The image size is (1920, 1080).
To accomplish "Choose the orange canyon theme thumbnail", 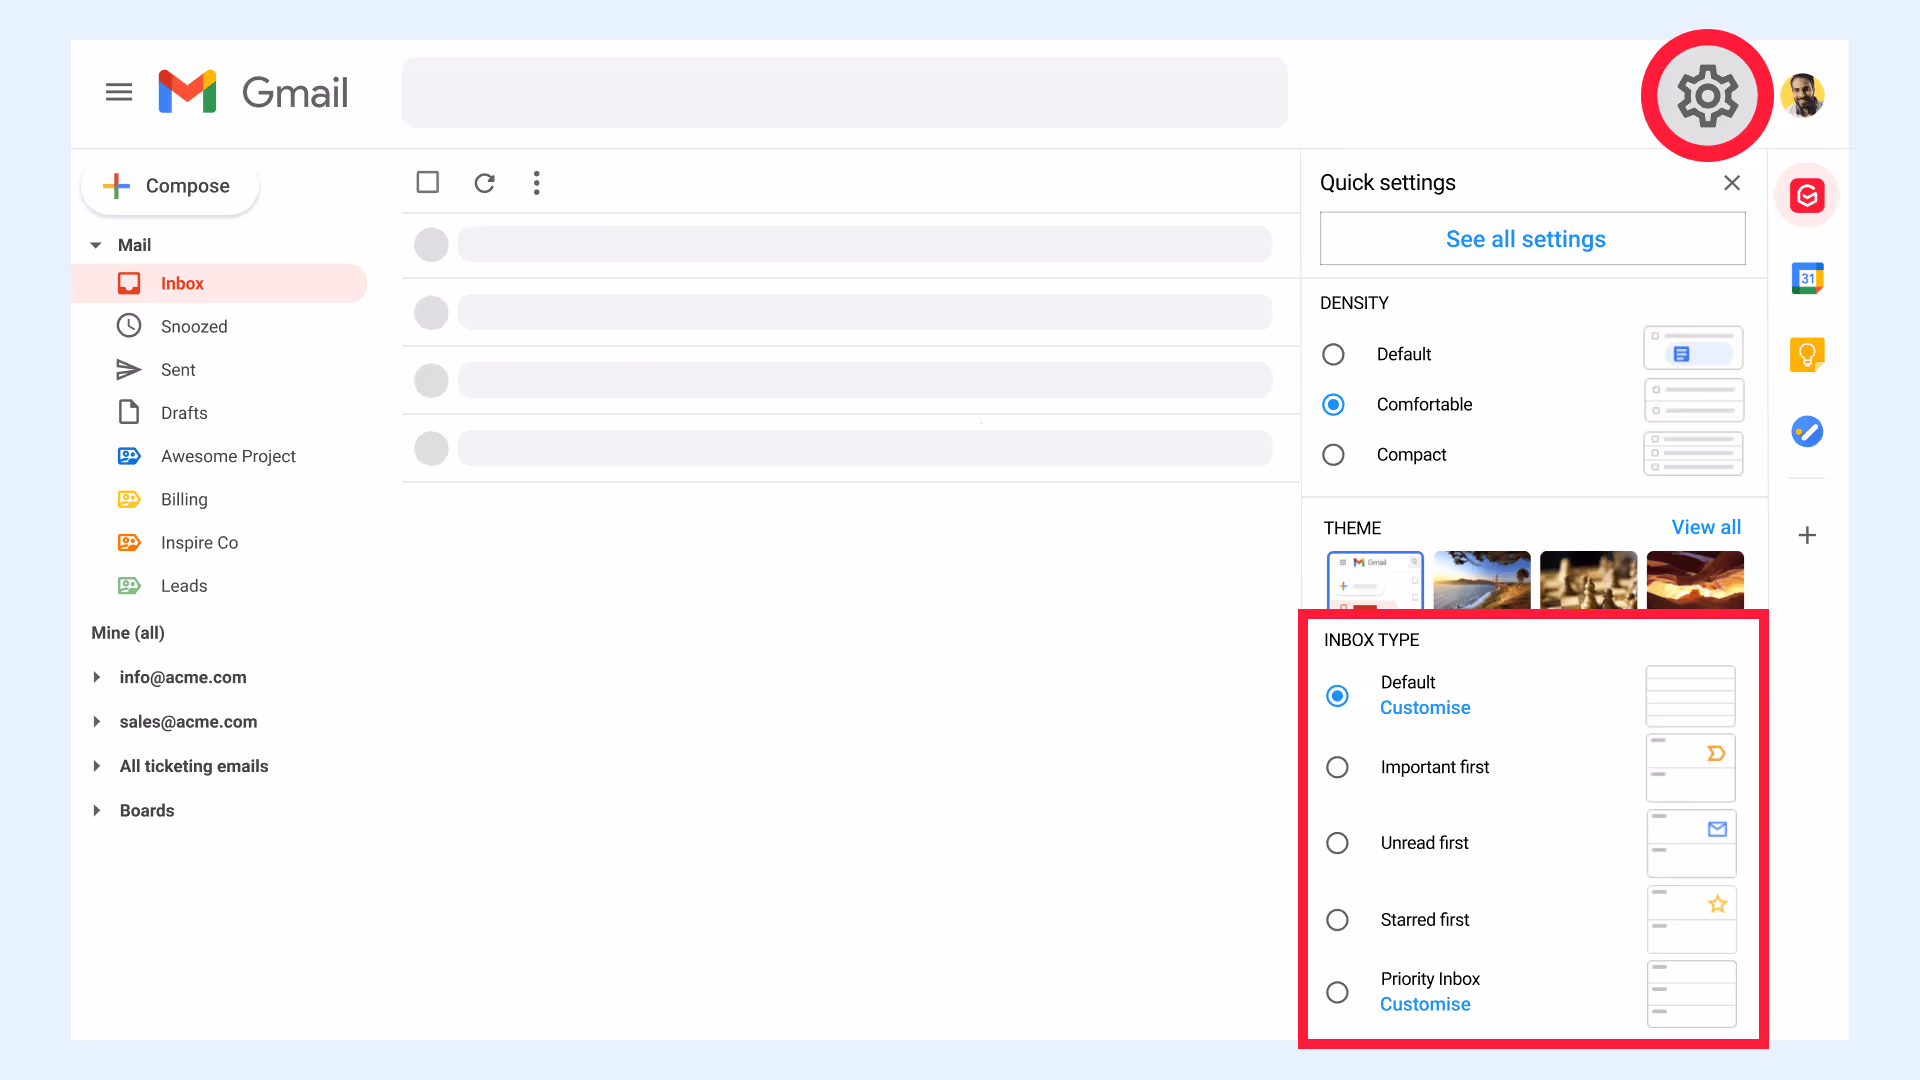I will click(1695, 580).
